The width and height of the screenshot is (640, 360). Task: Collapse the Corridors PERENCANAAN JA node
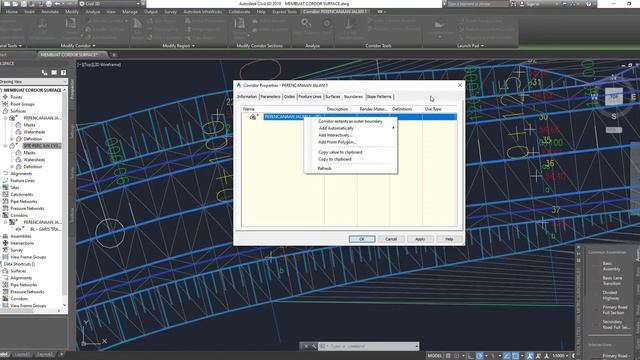point(5,222)
